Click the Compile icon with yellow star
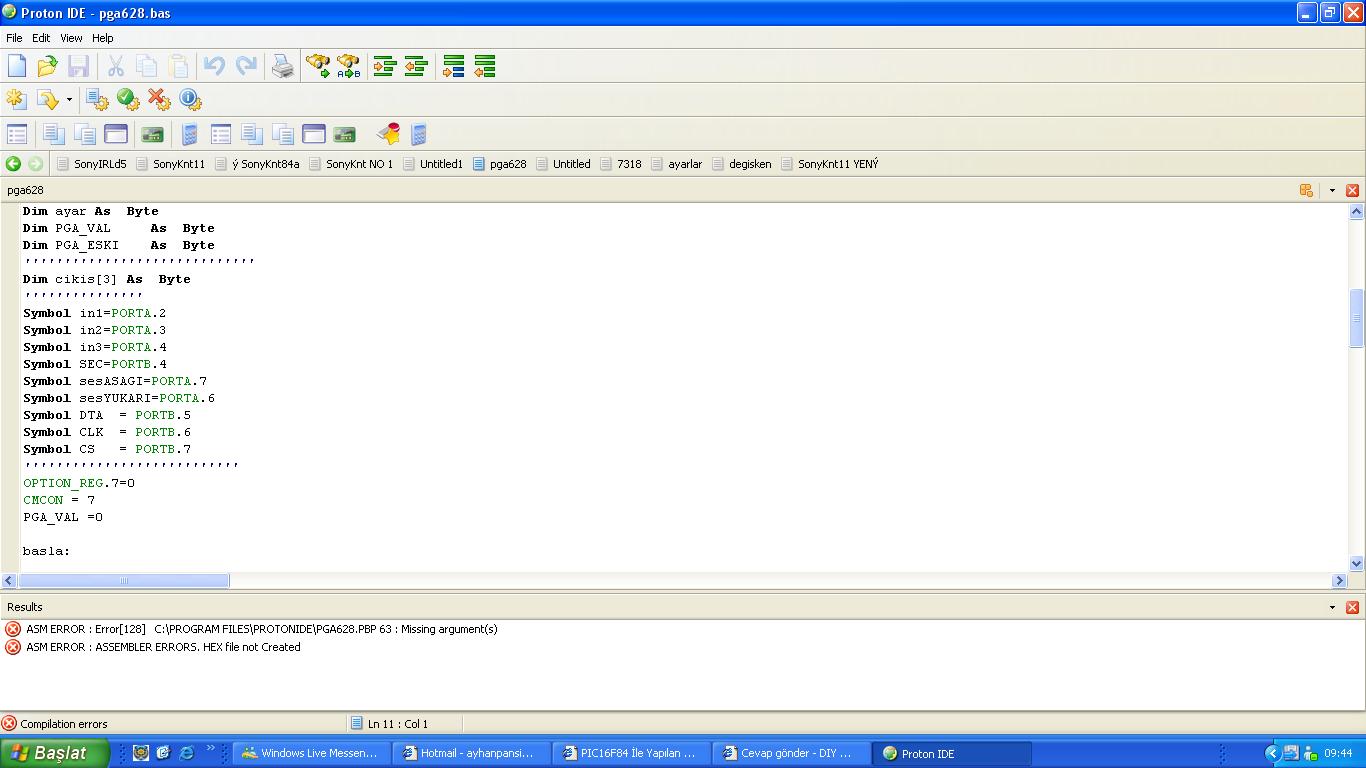Image resolution: width=1366 pixels, height=768 pixels. point(16,99)
